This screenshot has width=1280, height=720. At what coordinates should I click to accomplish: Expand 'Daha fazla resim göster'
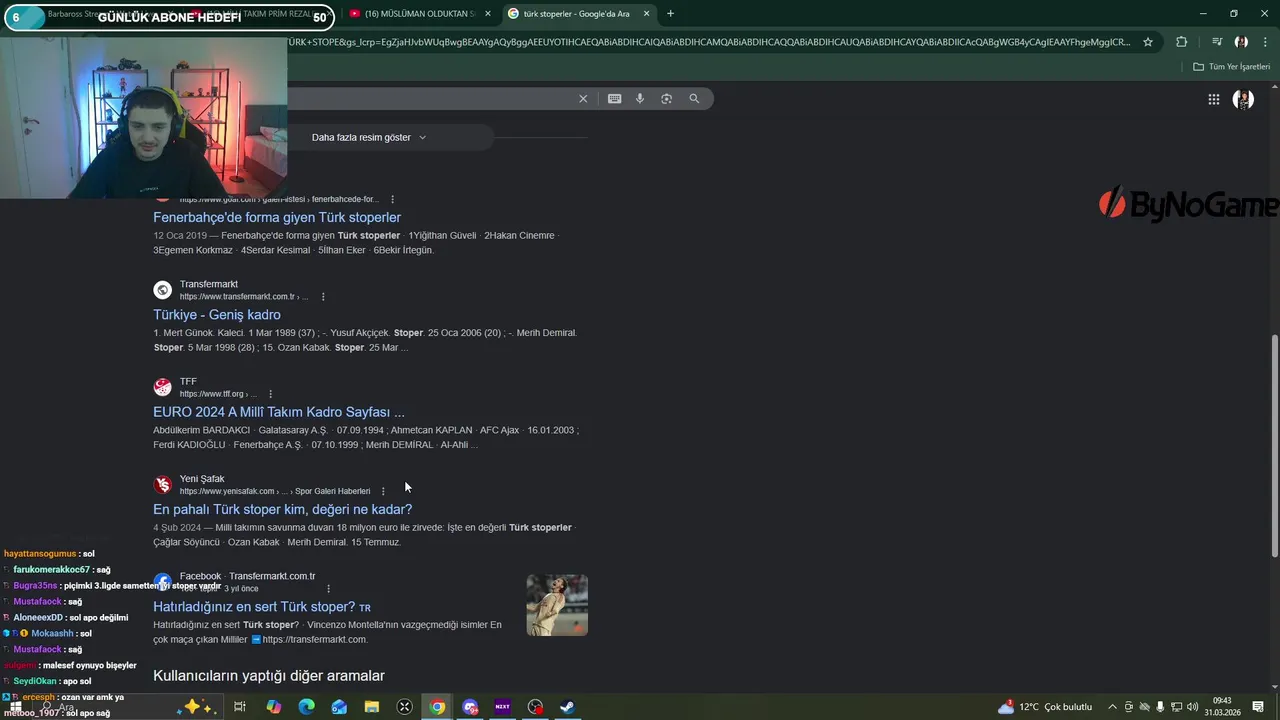point(368,137)
